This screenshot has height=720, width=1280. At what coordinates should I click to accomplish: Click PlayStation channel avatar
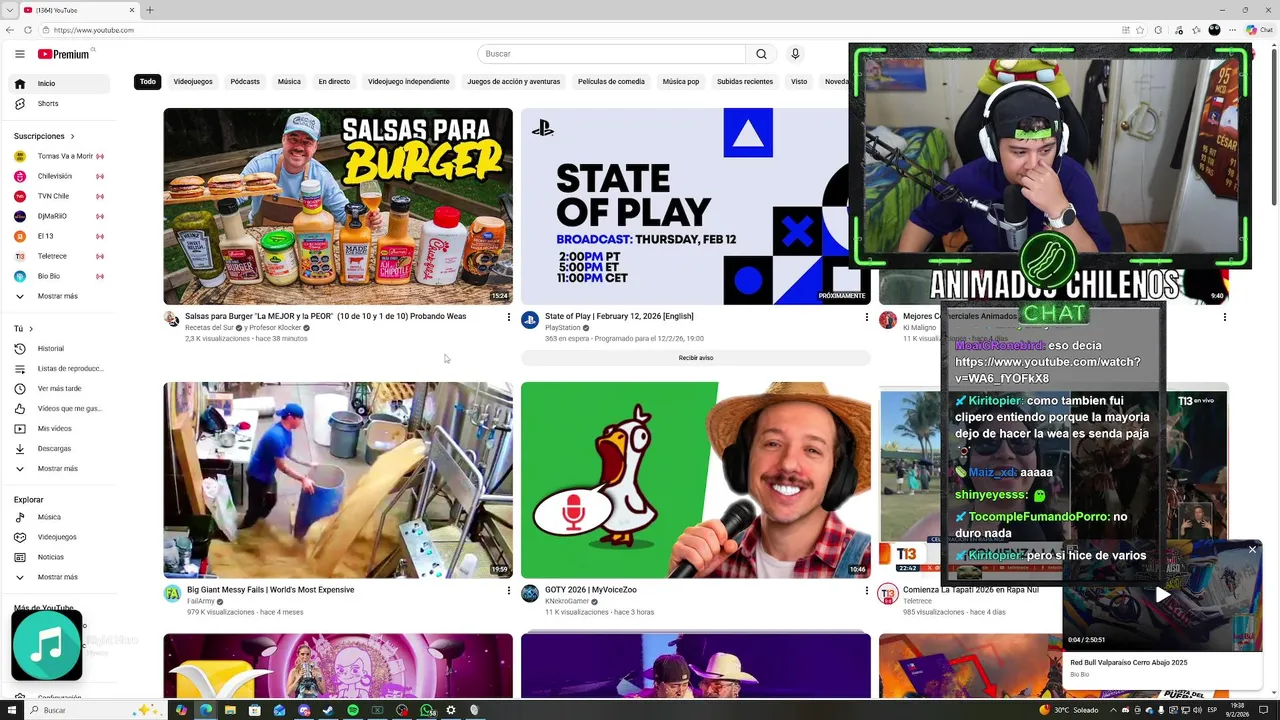[530, 320]
